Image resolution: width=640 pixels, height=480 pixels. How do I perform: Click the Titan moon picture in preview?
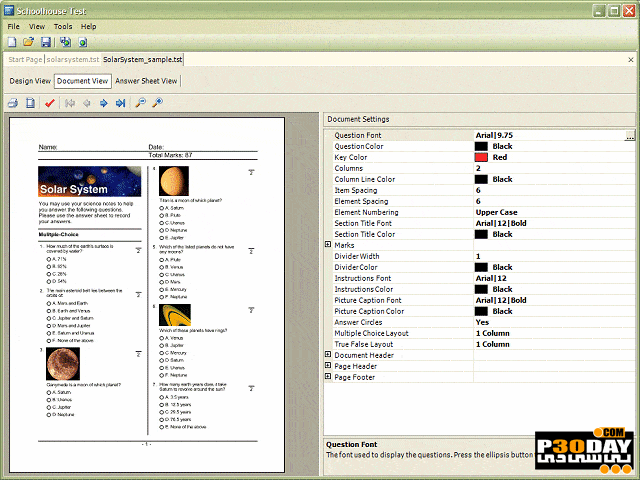pos(174,181)
